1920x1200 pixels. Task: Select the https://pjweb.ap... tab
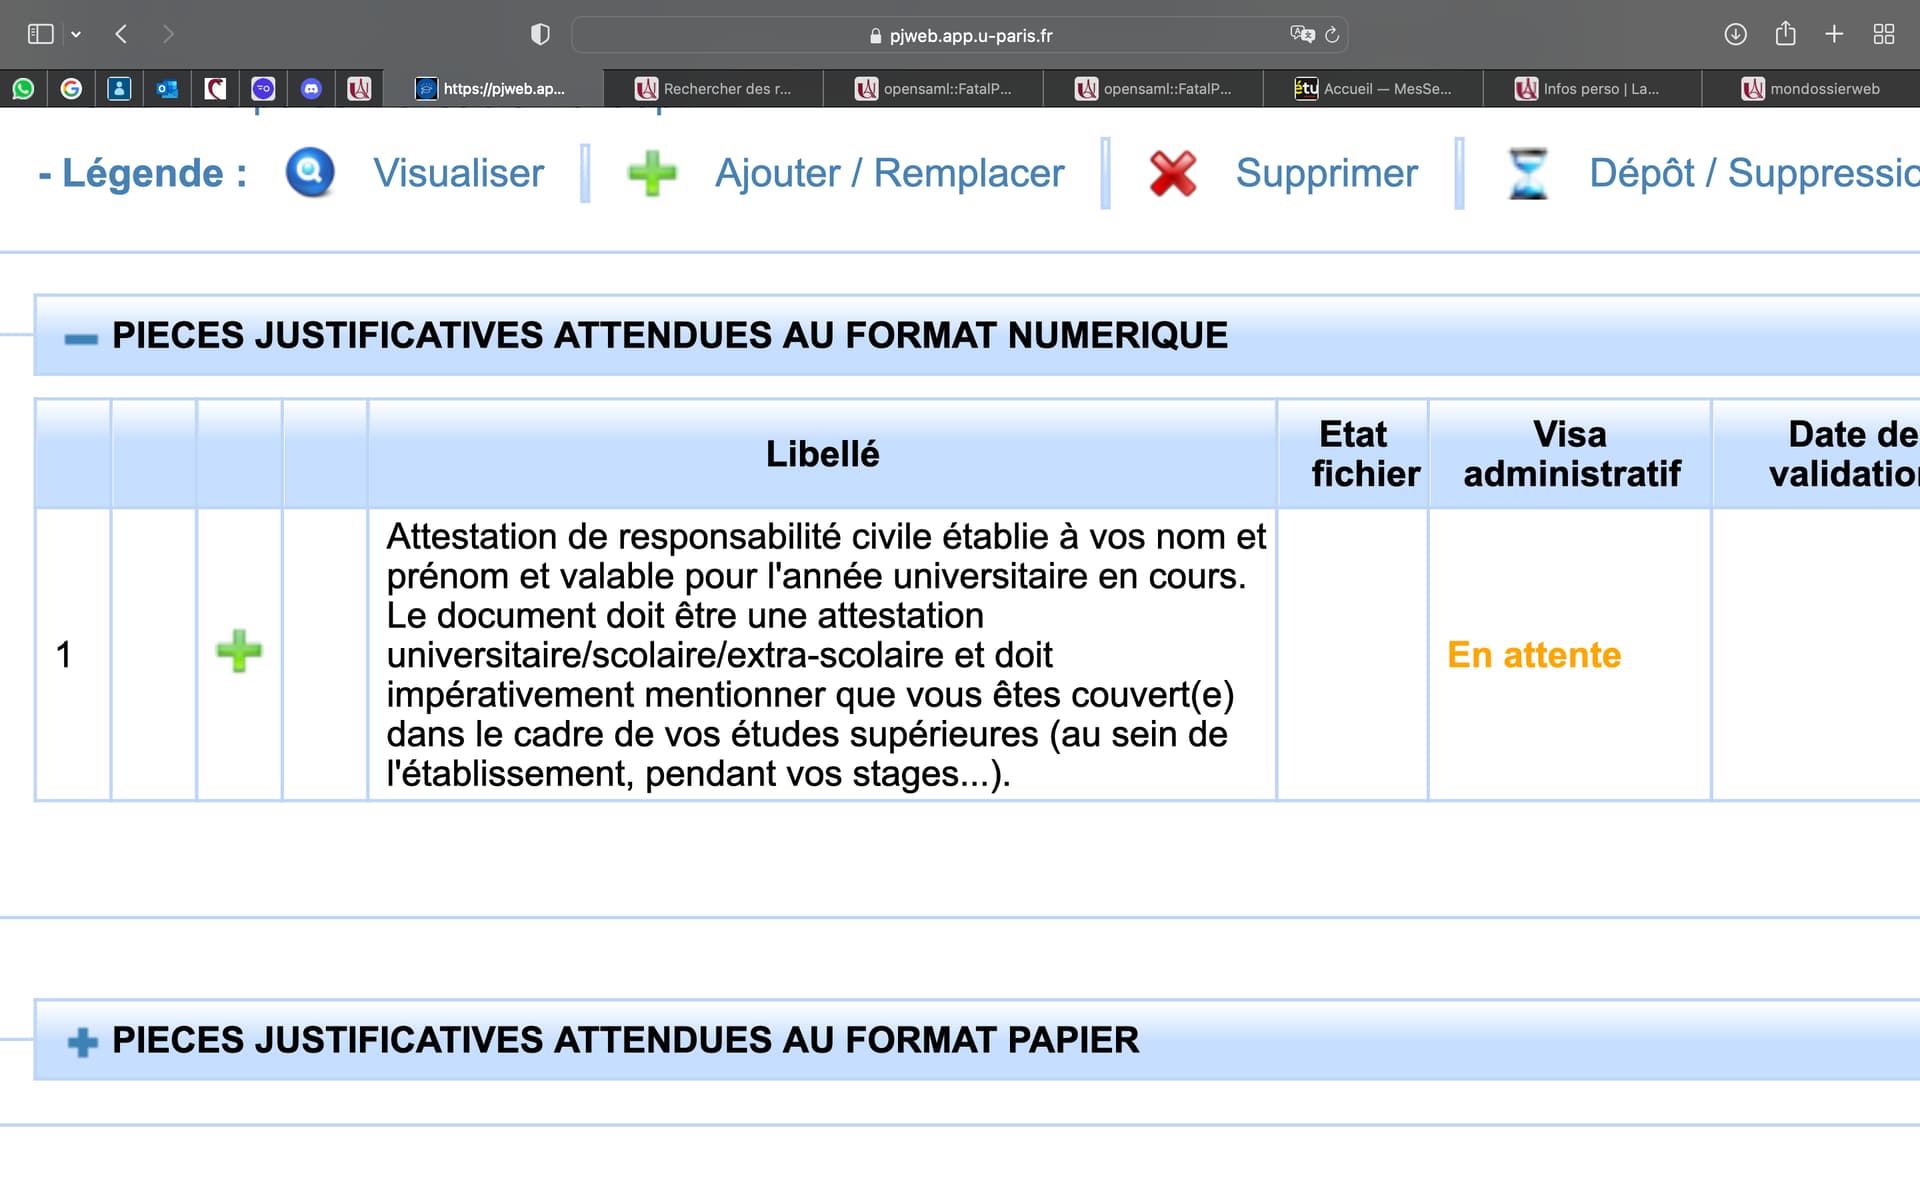[x=493, y=89]
